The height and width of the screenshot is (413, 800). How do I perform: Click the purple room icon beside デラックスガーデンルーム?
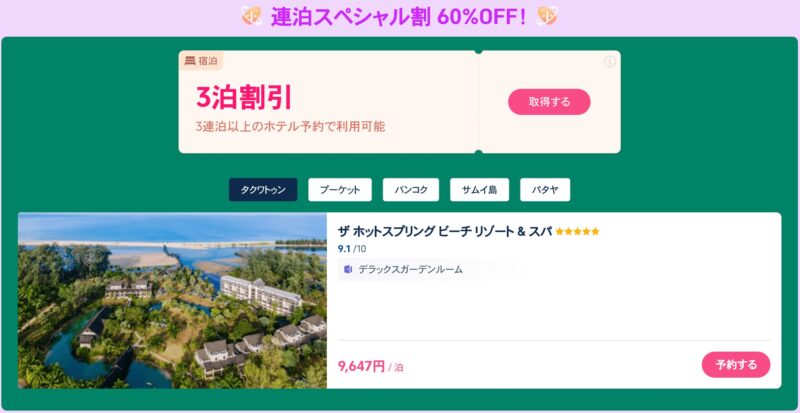click(x=348, y=270)
